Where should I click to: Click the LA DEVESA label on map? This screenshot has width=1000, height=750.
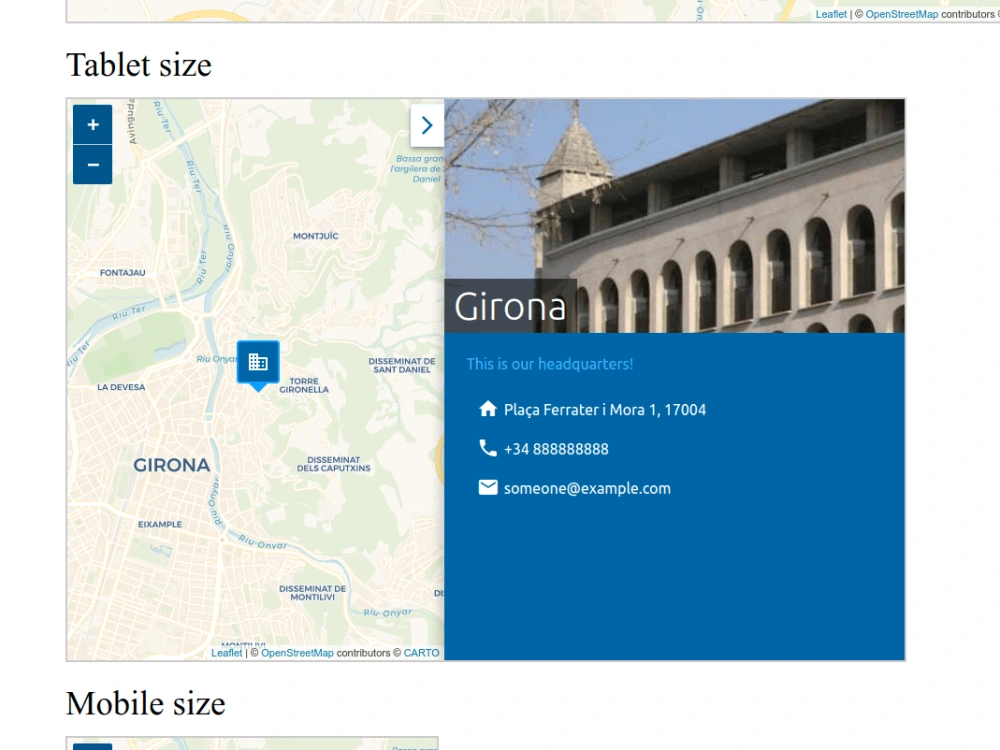point(121,387)
